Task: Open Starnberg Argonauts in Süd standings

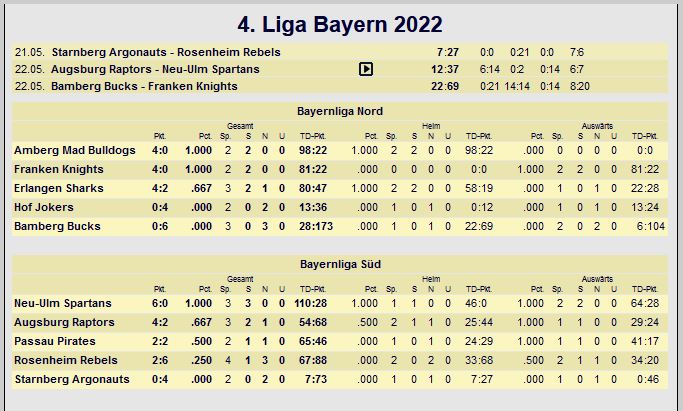Action: coord(72,379)
